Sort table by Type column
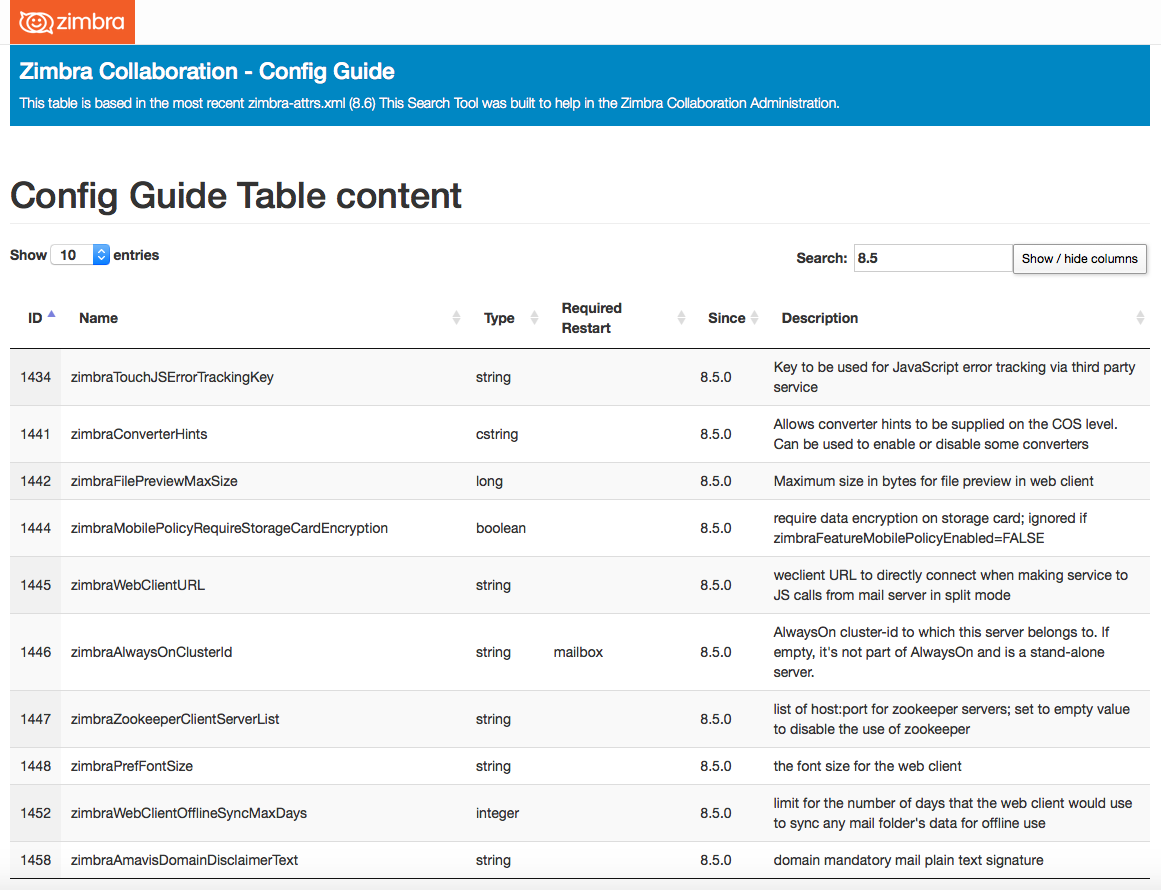Image resolution: width=1161 pixels, height=890 pixels. click(505, 318)
